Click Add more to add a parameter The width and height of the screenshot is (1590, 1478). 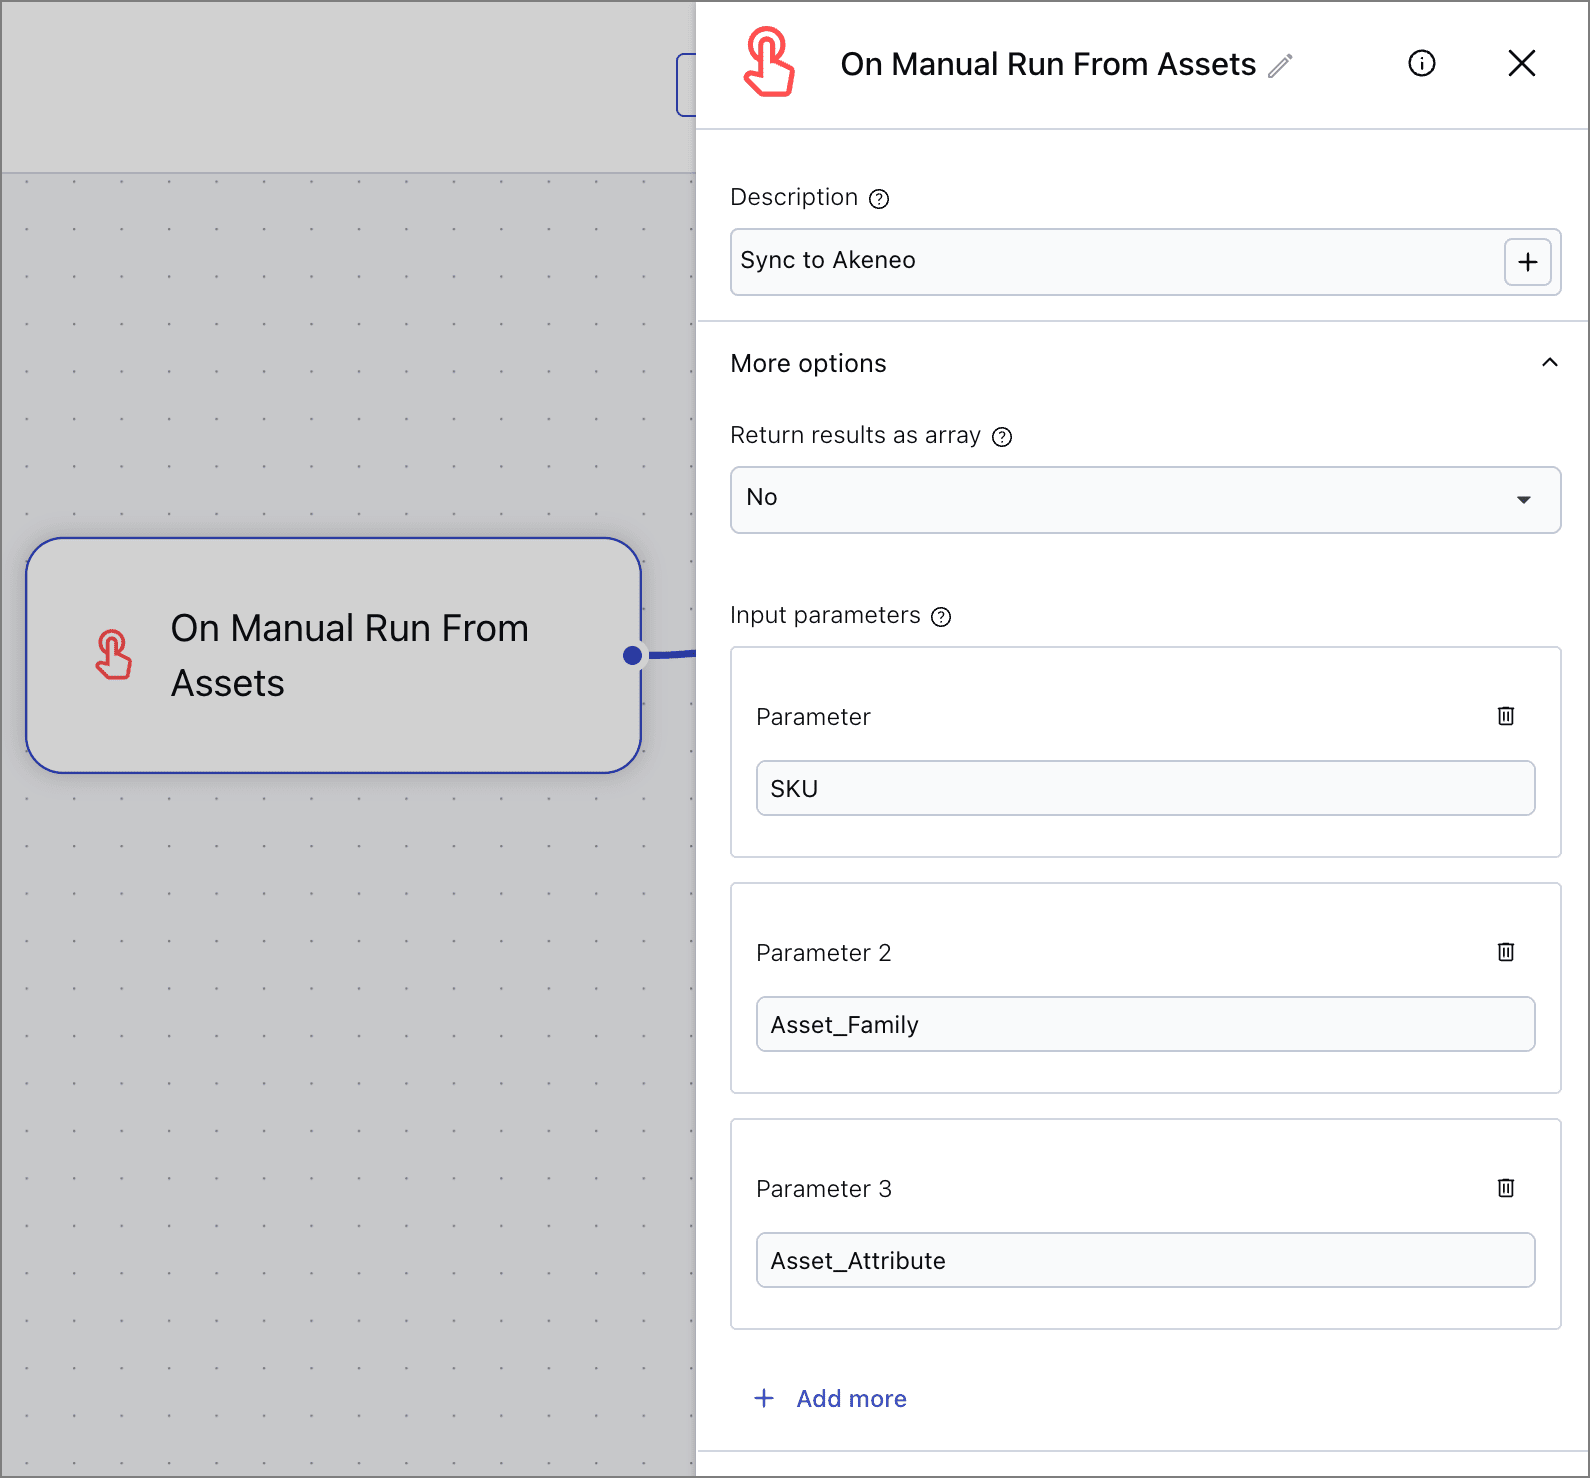tap(830, 1398)
